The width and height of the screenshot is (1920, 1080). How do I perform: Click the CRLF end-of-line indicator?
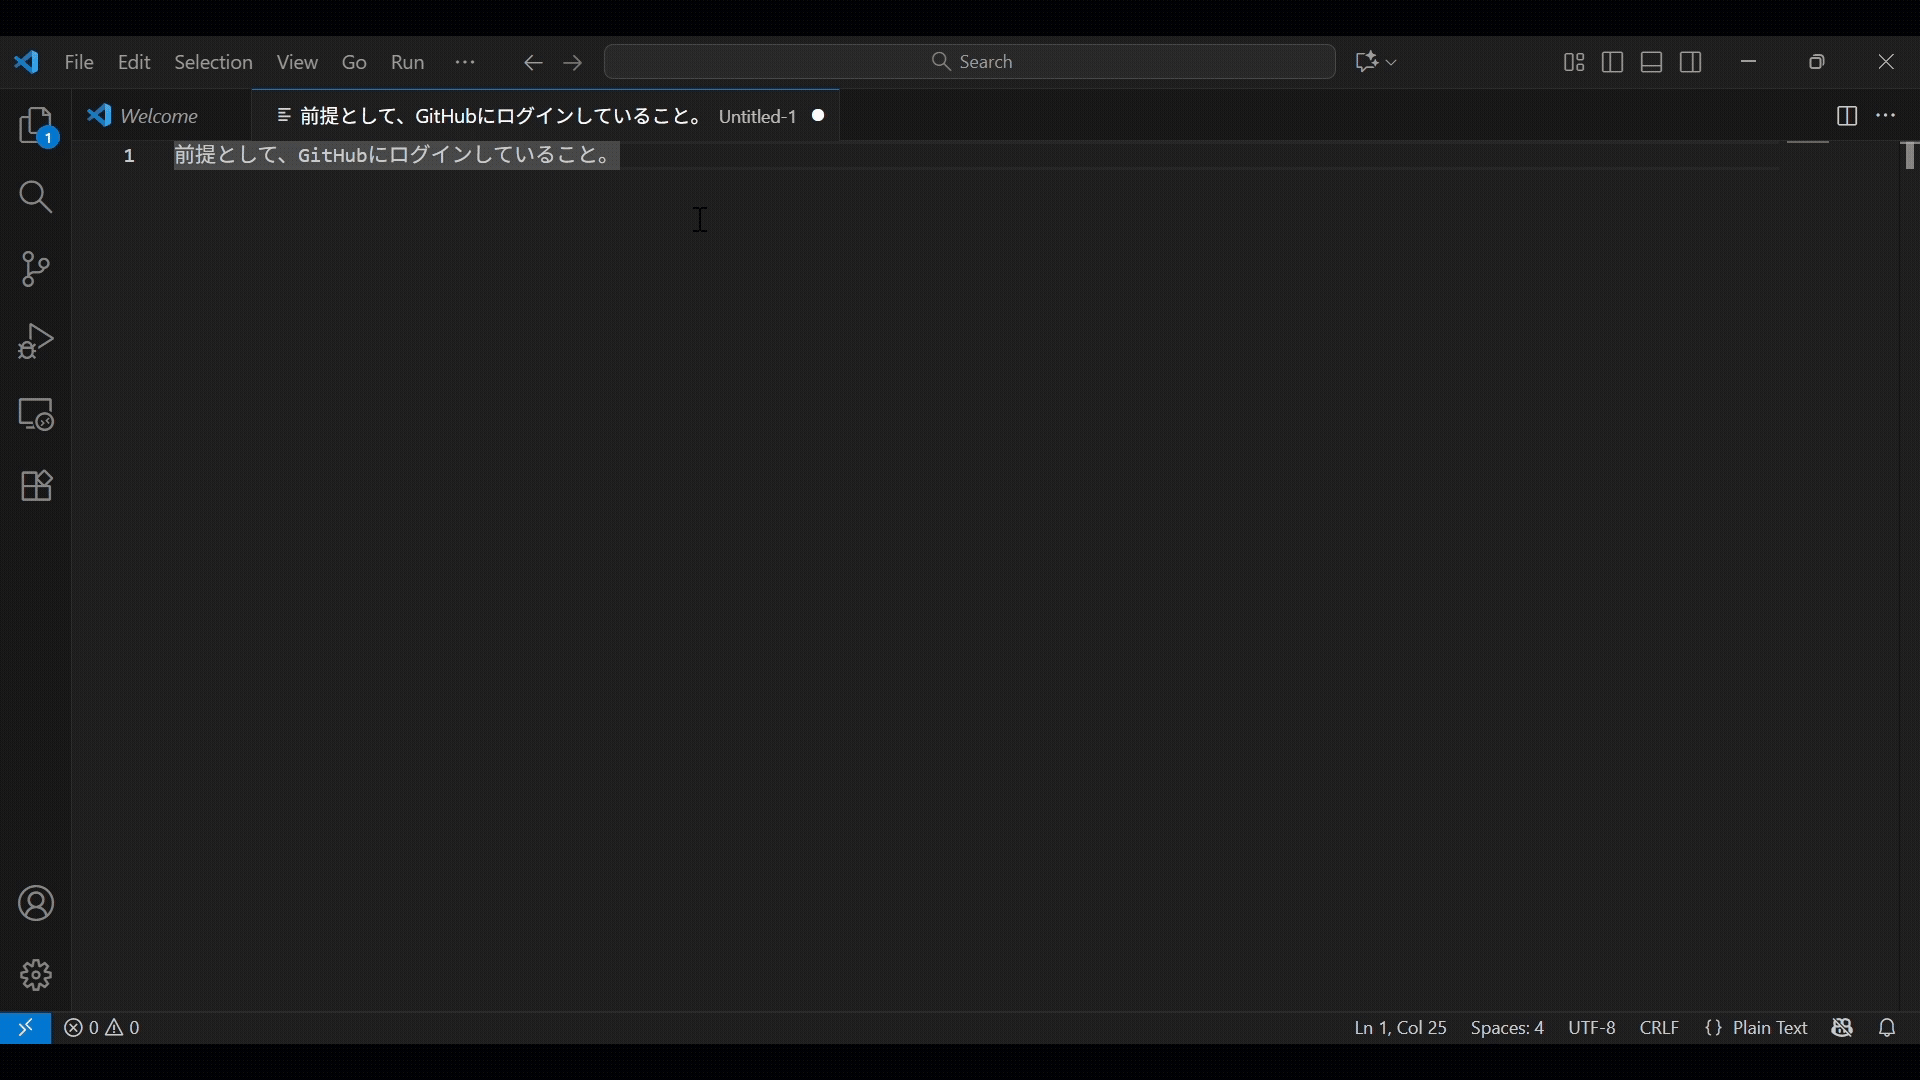tap(1659, 1028)
